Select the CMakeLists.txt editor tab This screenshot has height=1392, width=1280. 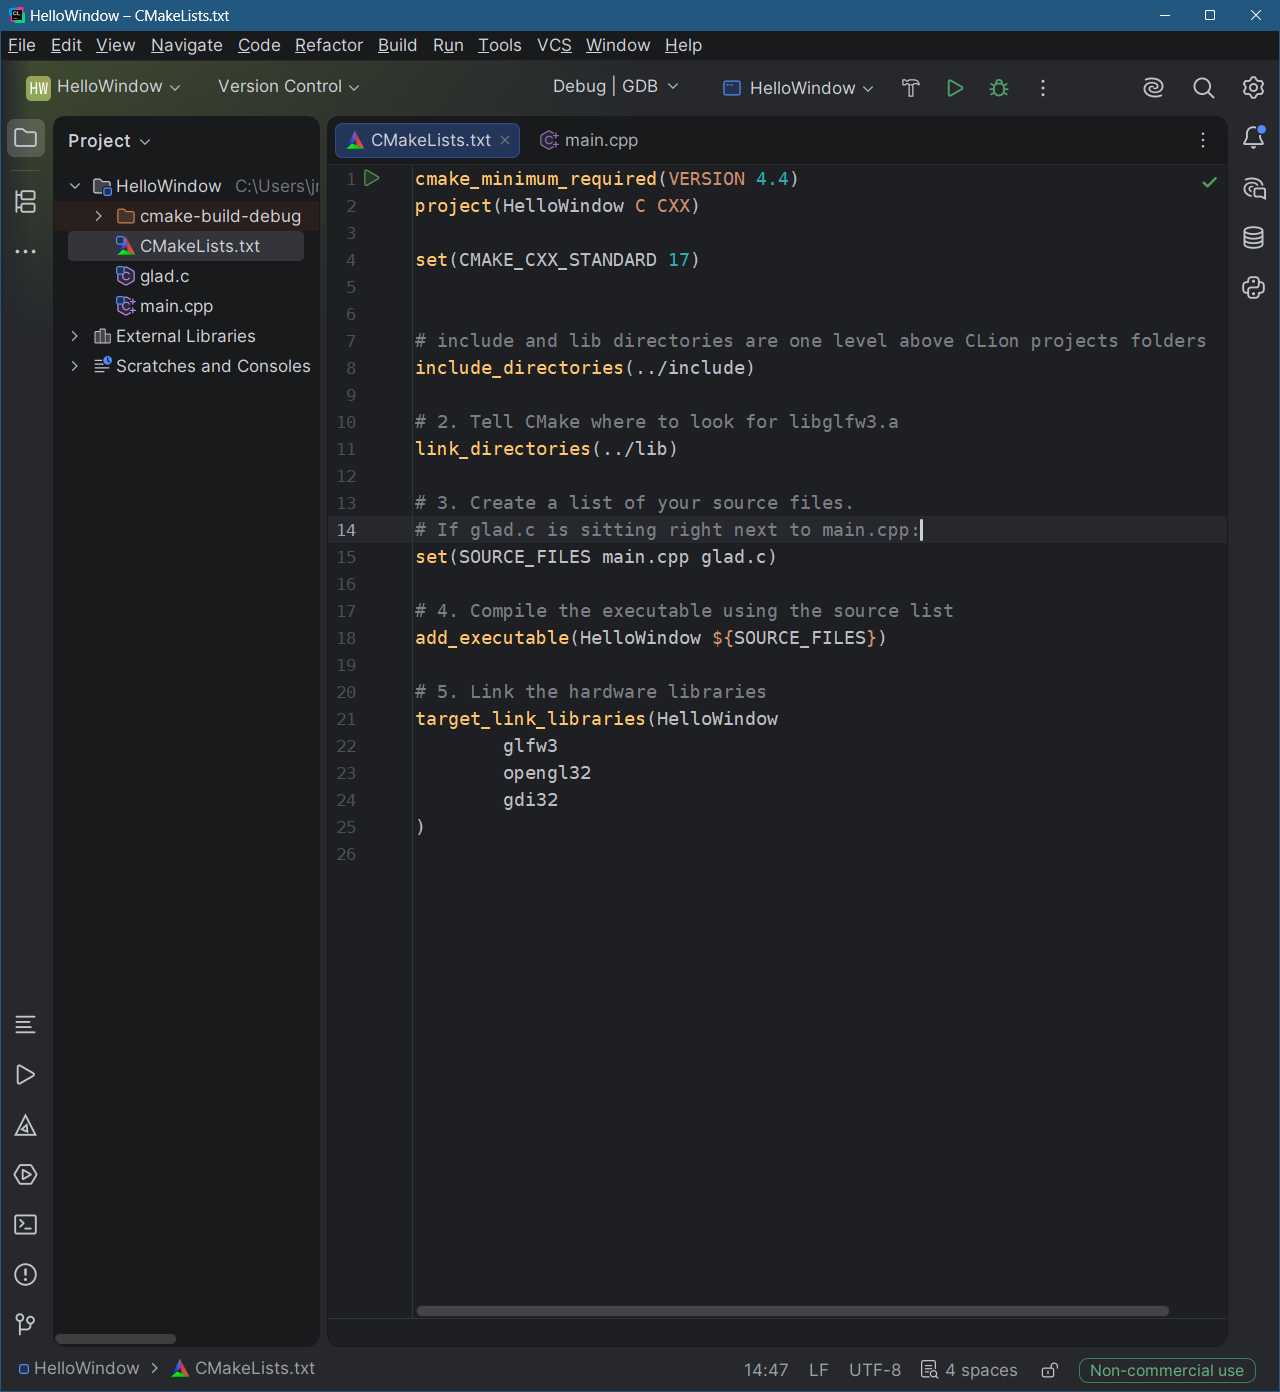click(427, 140)
